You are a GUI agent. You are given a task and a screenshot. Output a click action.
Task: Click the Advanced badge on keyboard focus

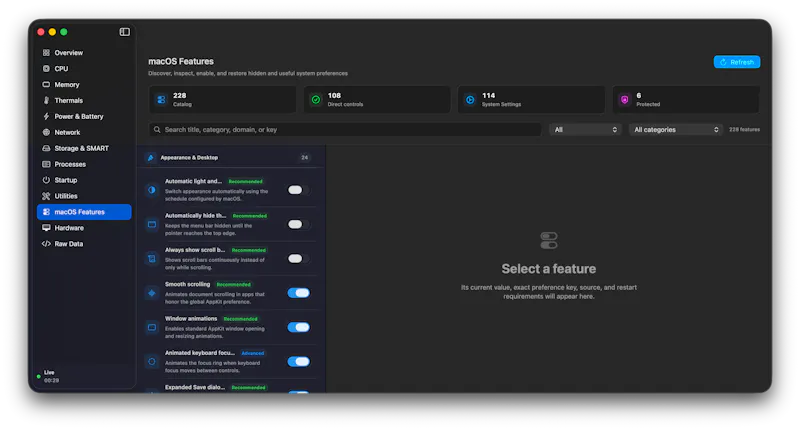253,353
